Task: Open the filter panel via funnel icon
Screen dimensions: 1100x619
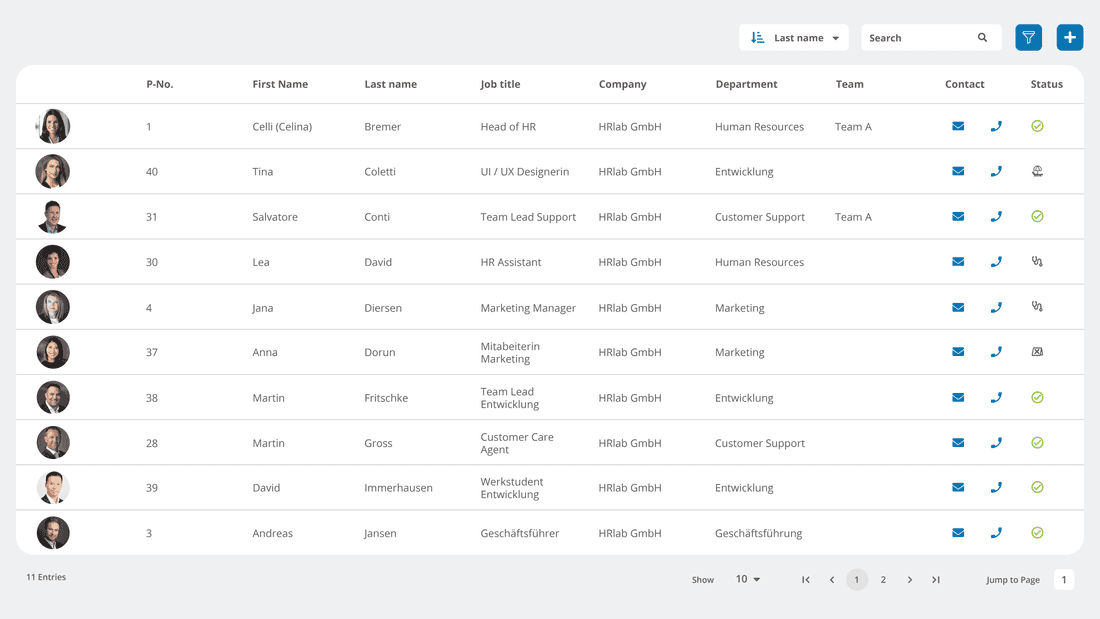Action: 1028,37
